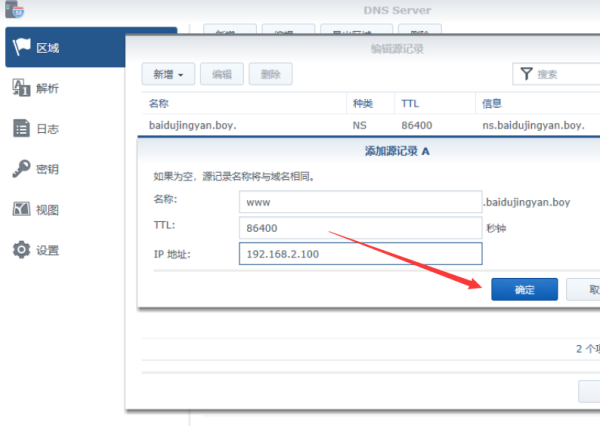
Task: Click the DNS Server app icon
Action: click(x=14, y=9)
